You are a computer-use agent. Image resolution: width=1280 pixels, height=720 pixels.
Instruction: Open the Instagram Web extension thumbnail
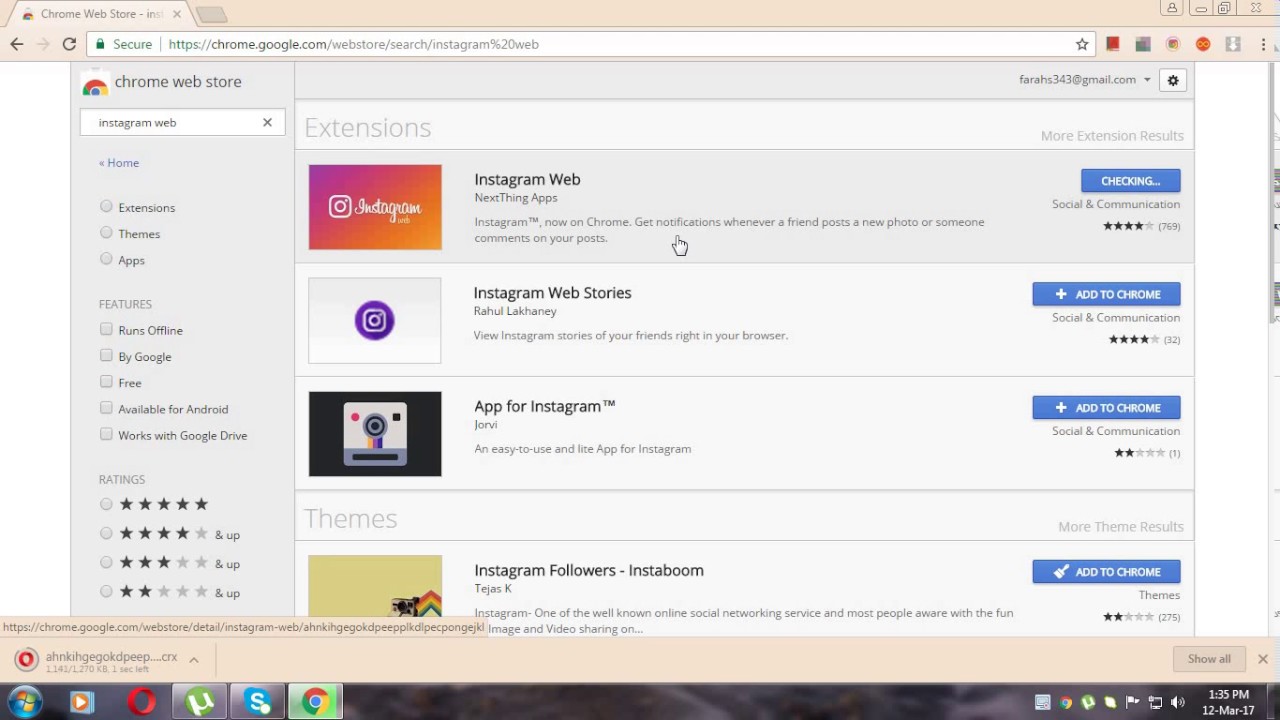point(375,207)
